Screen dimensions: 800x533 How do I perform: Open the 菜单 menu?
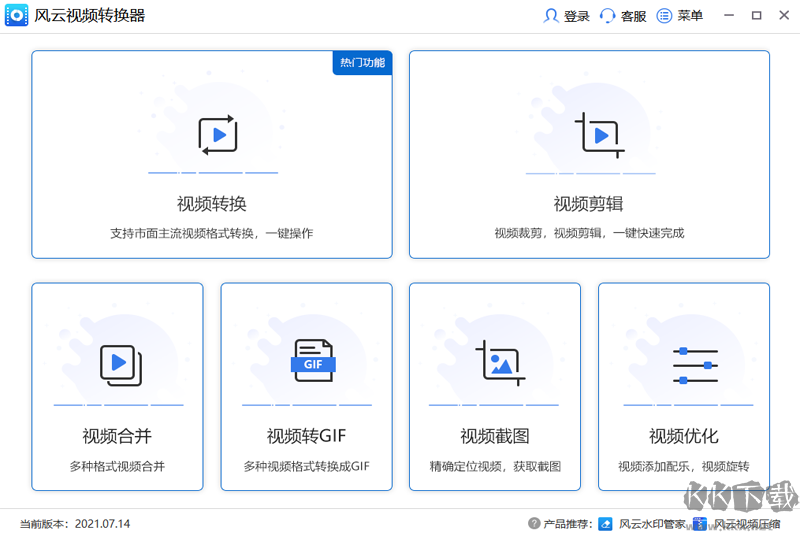coord(690,16)
